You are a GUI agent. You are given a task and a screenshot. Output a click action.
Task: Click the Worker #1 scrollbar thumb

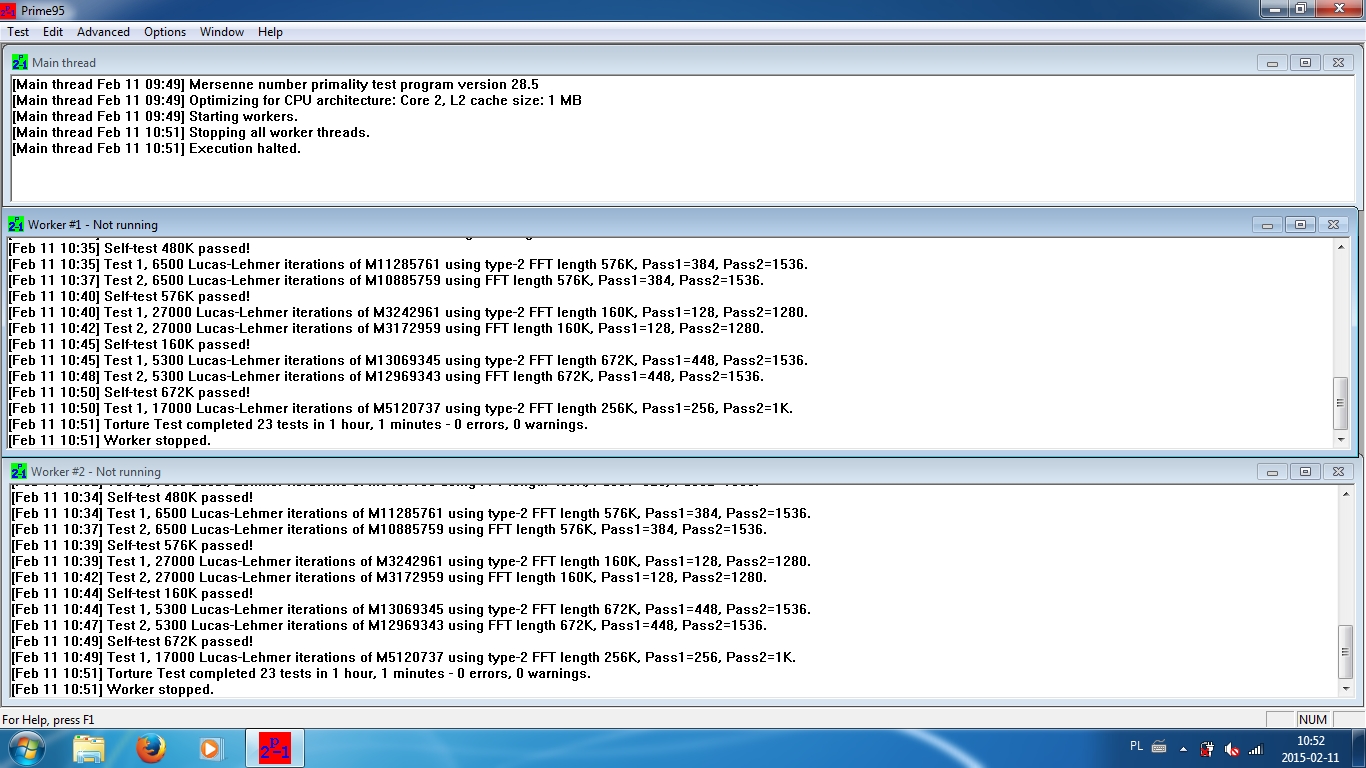click(x=1342, y=403)
